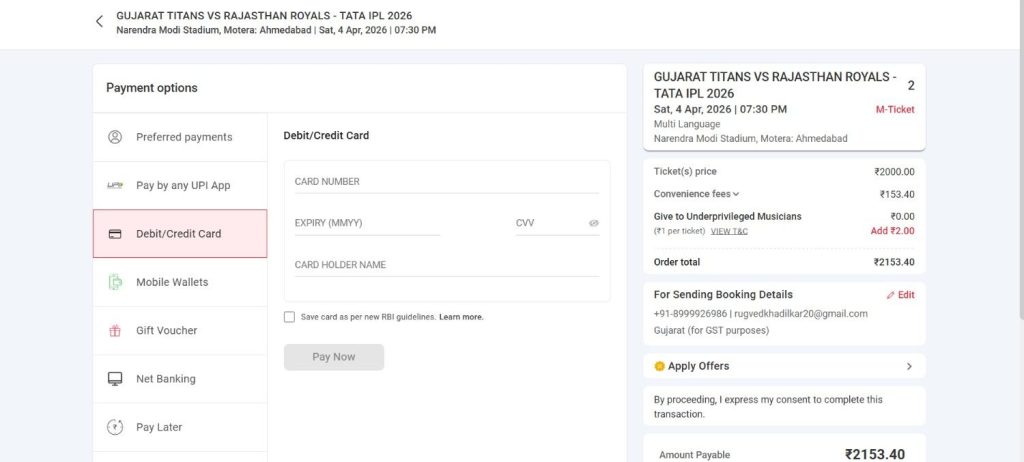Click the Mobile Wallets icon
This screenshot has height=462, width=1024.
point(115,282)
